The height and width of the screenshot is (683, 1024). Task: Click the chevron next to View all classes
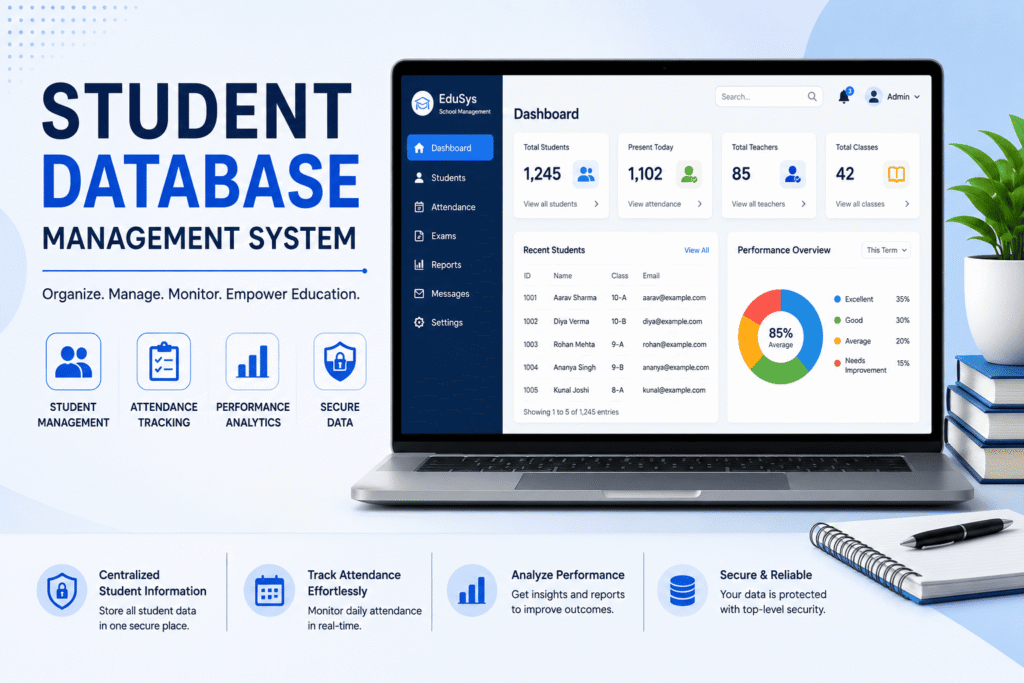pyautogui.click(x=907, y=204)
